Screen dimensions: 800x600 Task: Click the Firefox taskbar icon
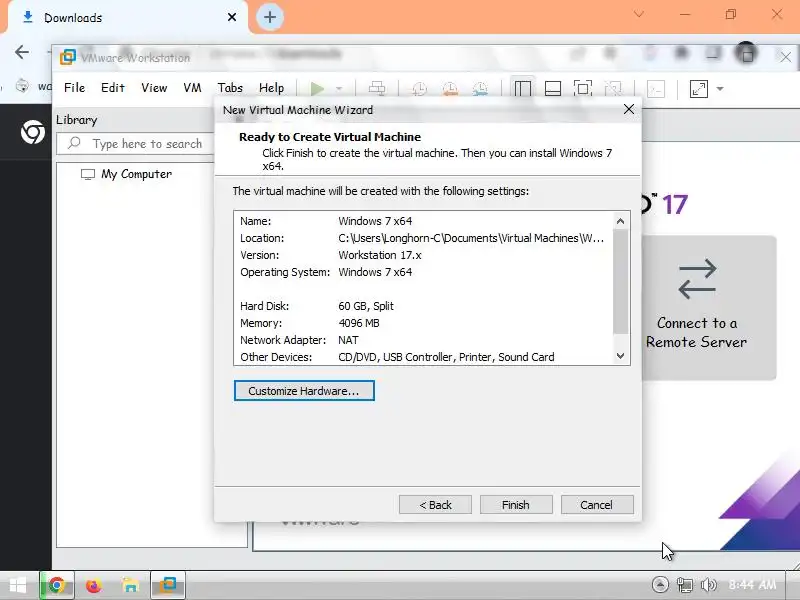93,585
